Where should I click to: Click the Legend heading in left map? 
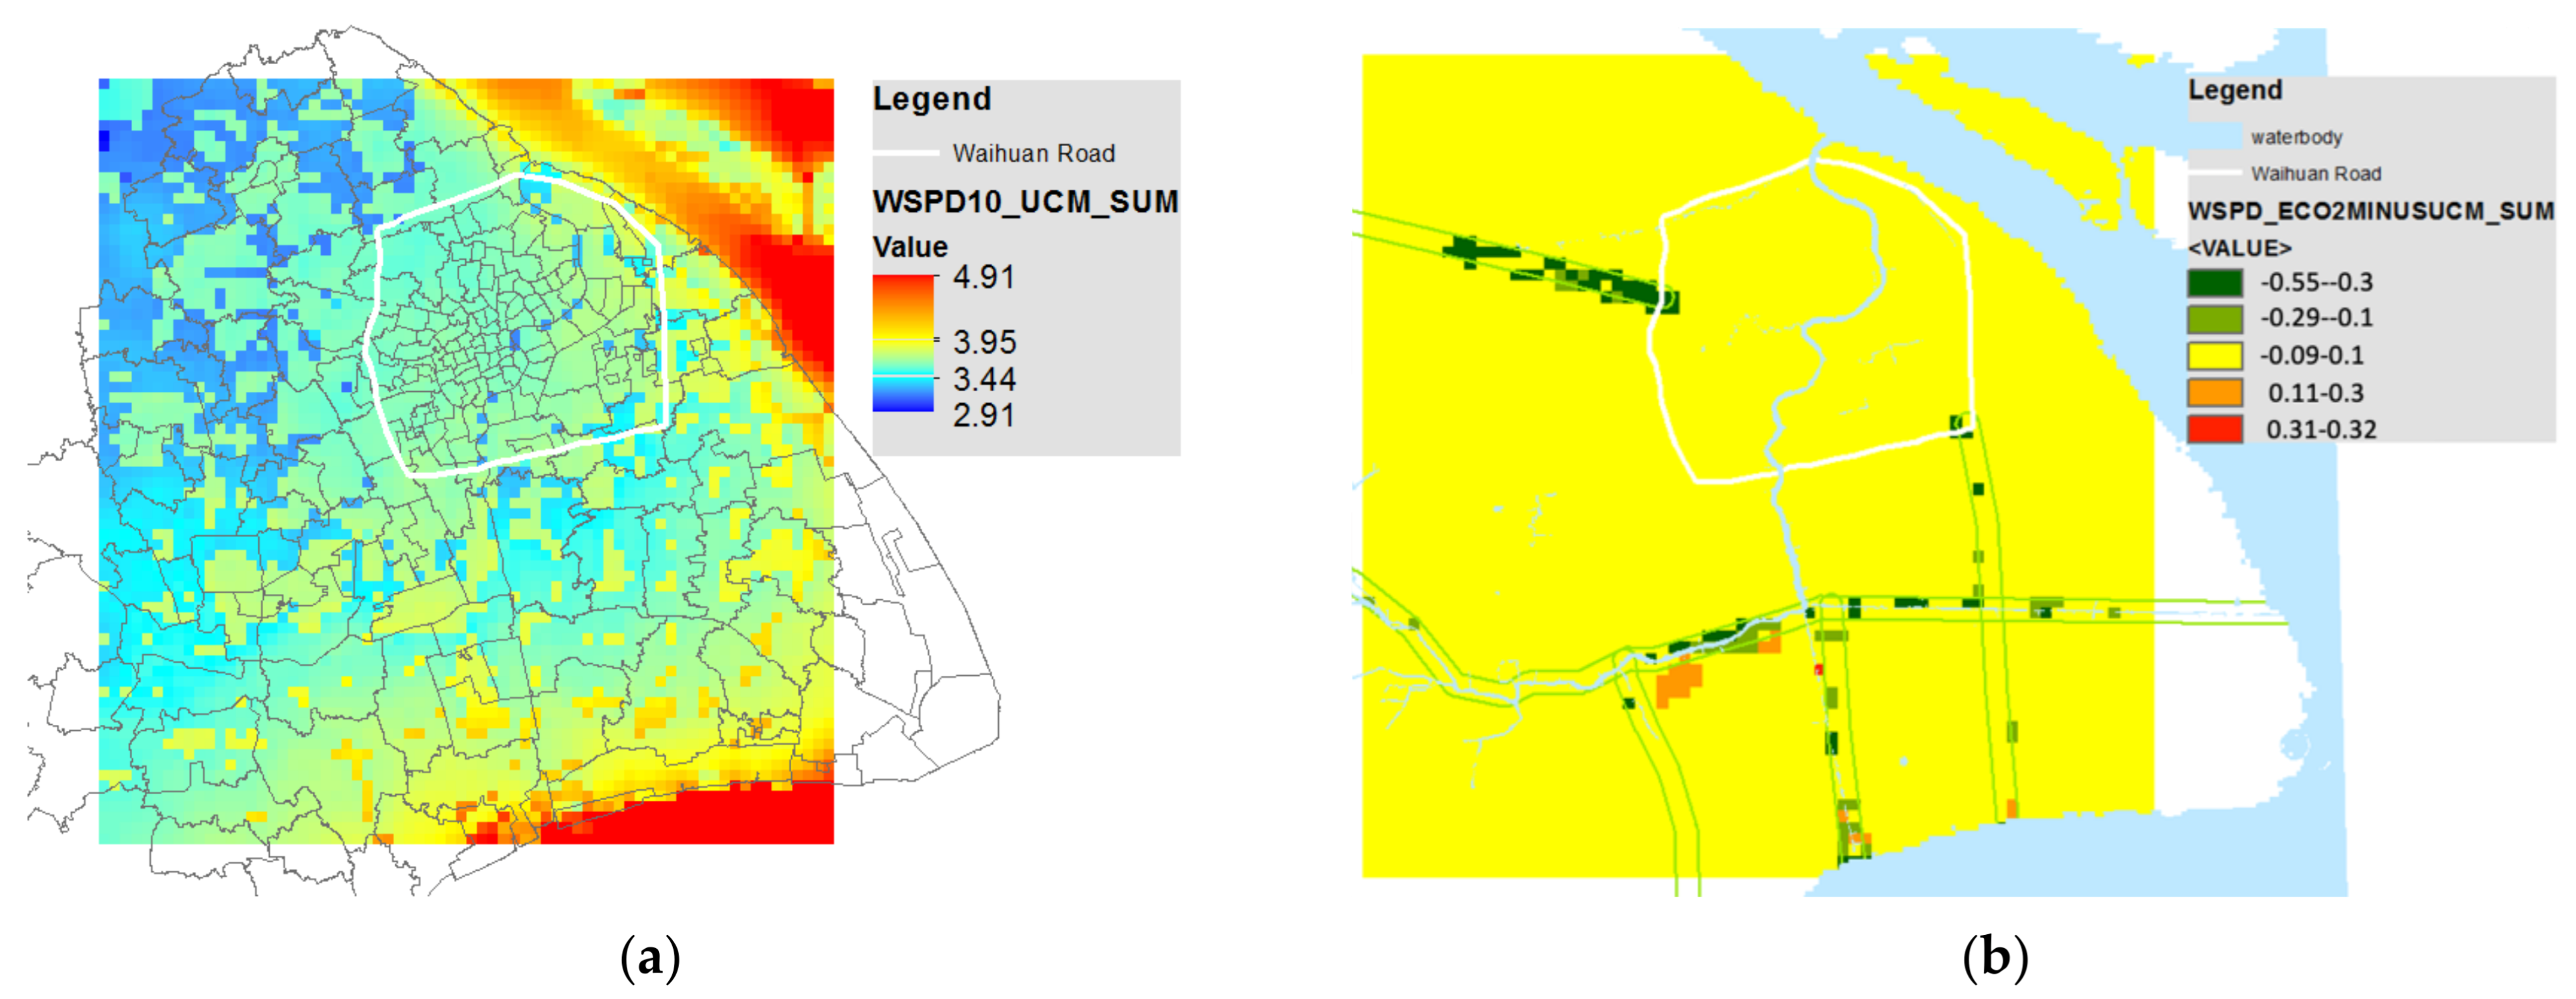(x=932, y=99)
